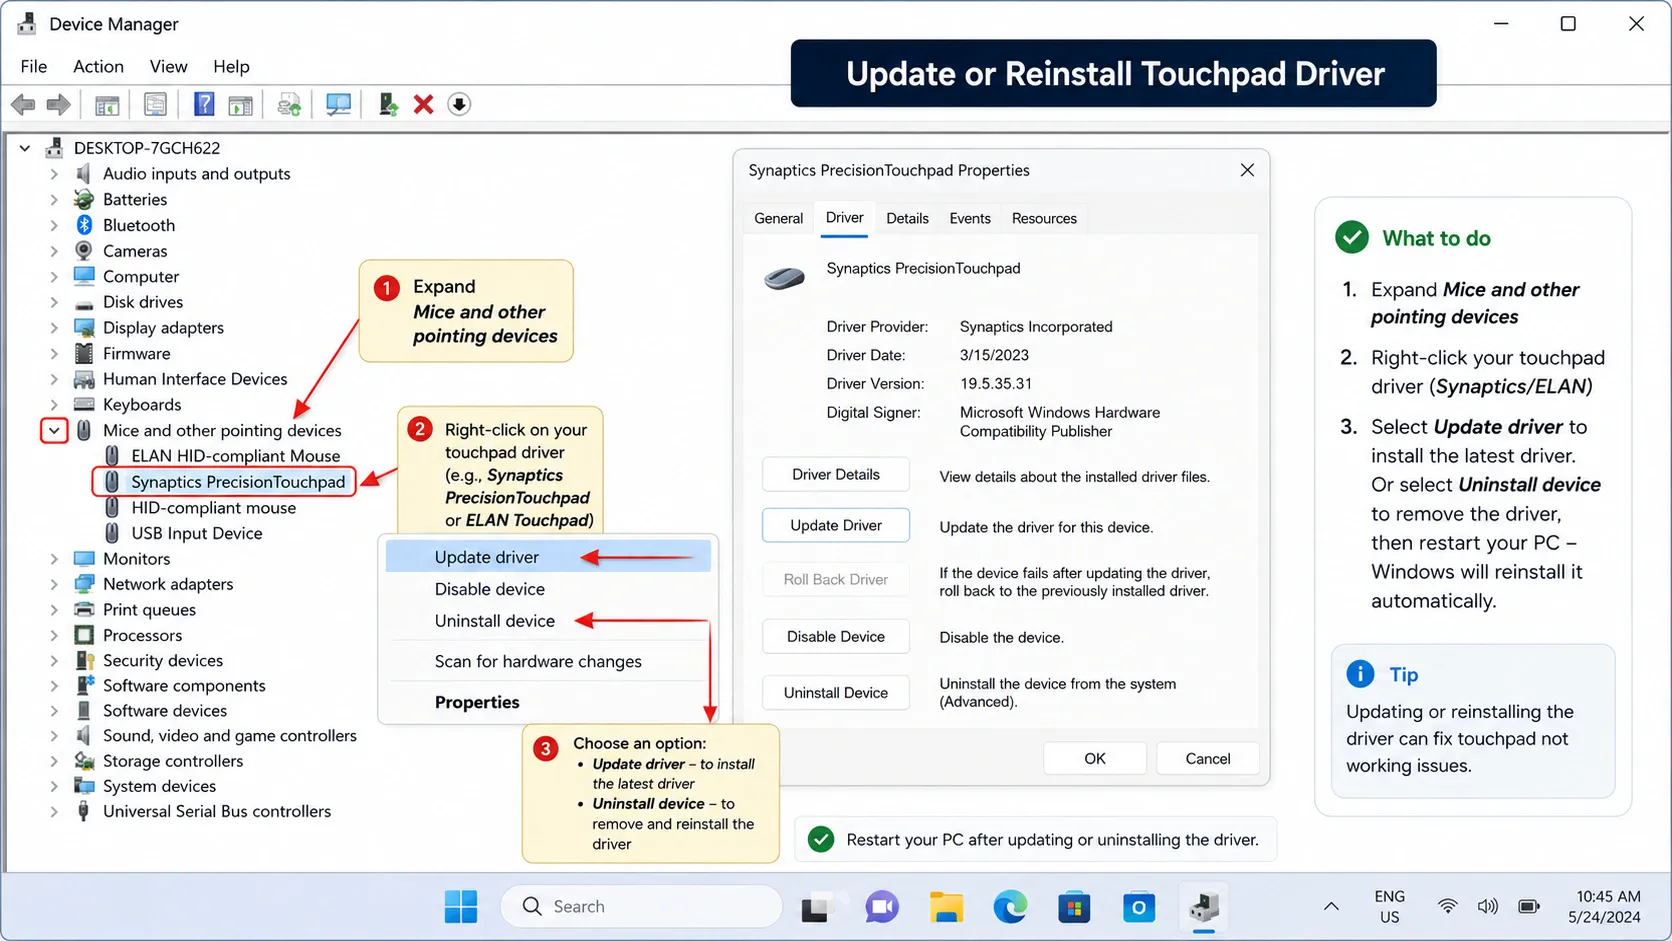The height and width of the screenshot is (941, 1672).
Task: Expand the Display adapters category
Action: pos(54,328)
